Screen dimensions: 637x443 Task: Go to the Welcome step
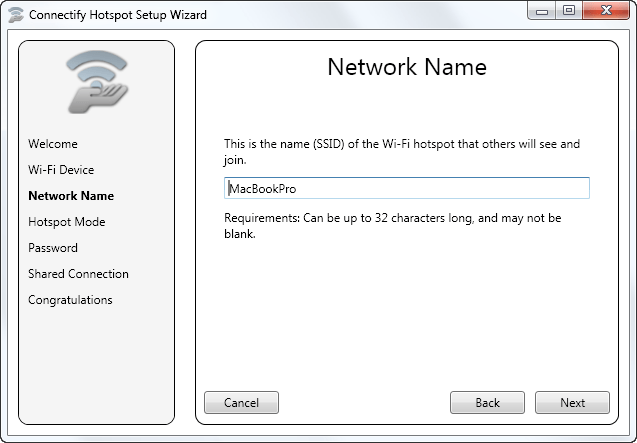(x=53, y=144)
